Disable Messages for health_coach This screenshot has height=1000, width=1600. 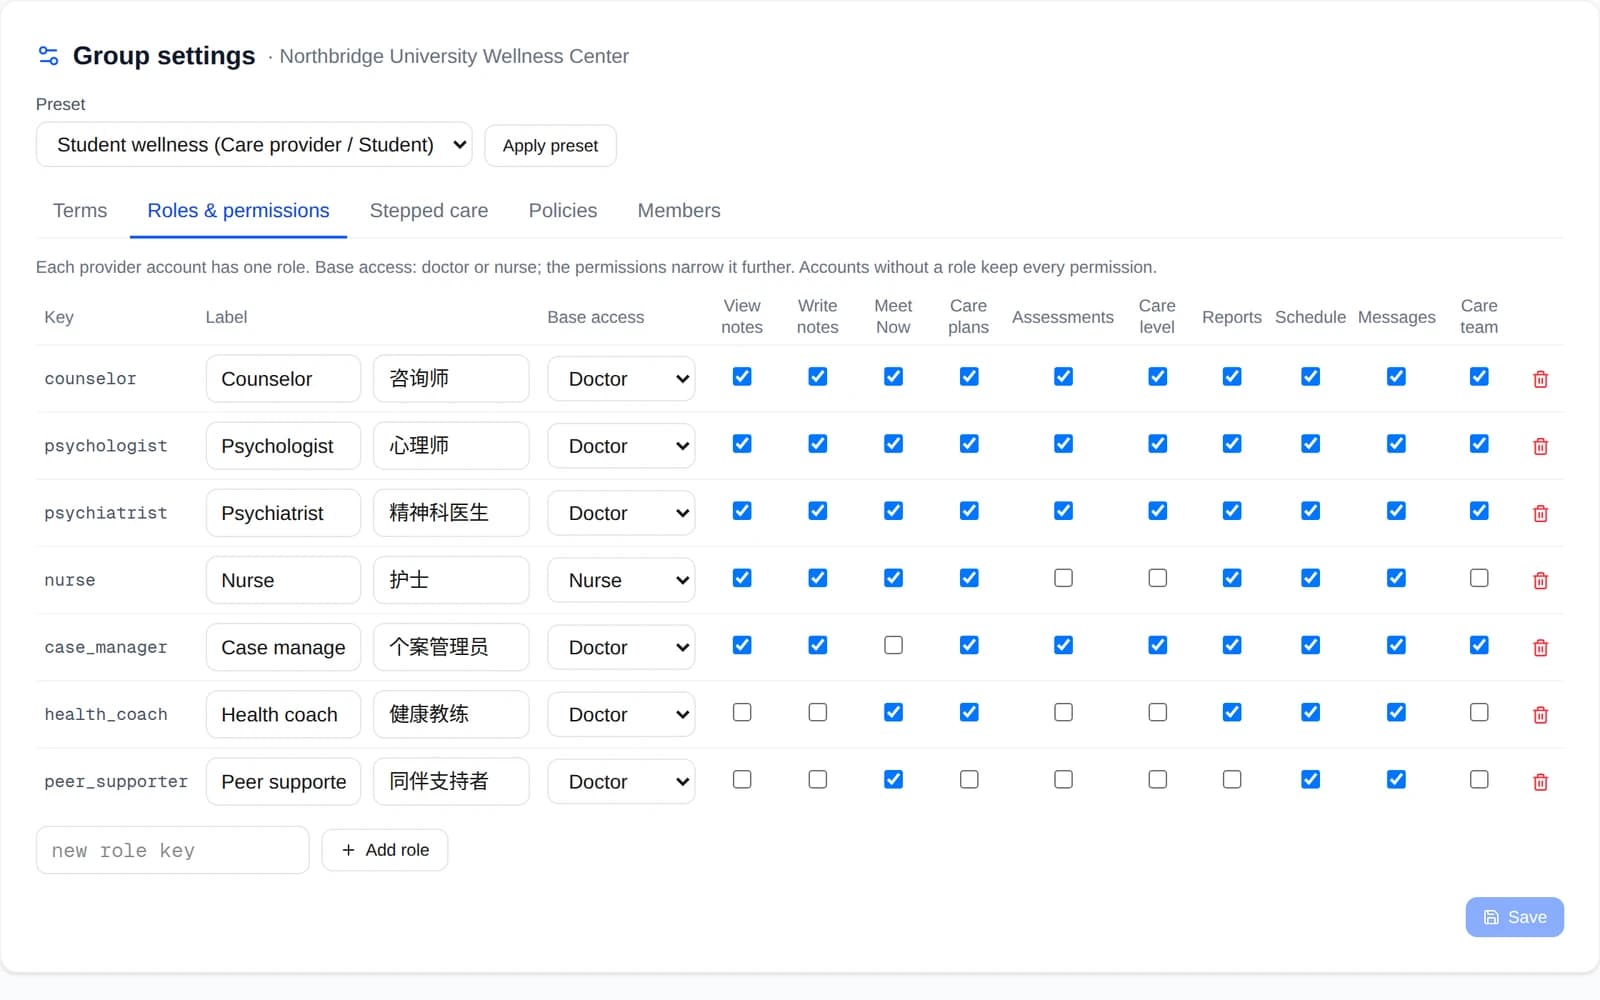1396,712
